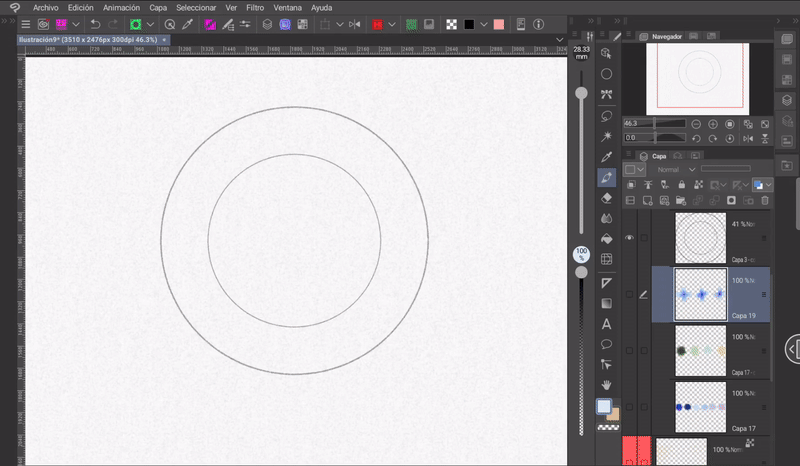Image resolution: width=800 pixels, height=466 pixels.
Task: Toggle the lock layer icon in Capa panel
Action: point(681,185)
